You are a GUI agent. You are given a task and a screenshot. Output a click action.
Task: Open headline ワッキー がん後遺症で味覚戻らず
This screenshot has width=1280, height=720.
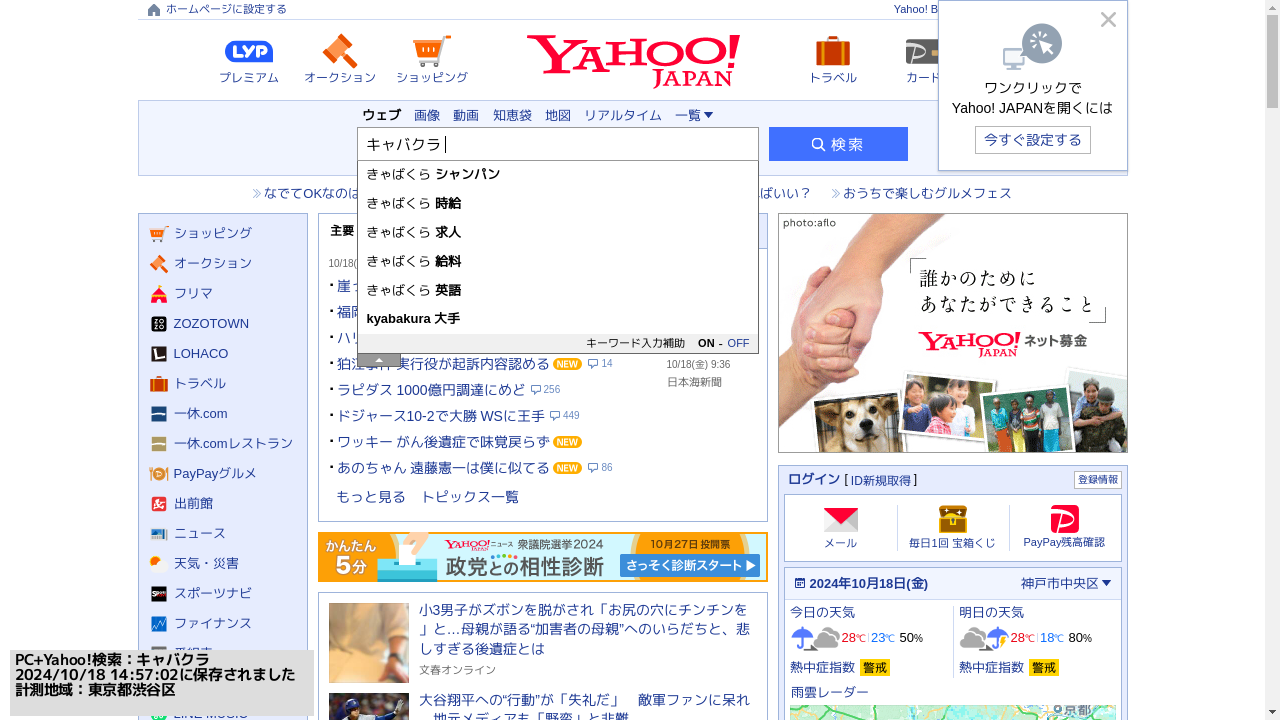tap(443, 442)
